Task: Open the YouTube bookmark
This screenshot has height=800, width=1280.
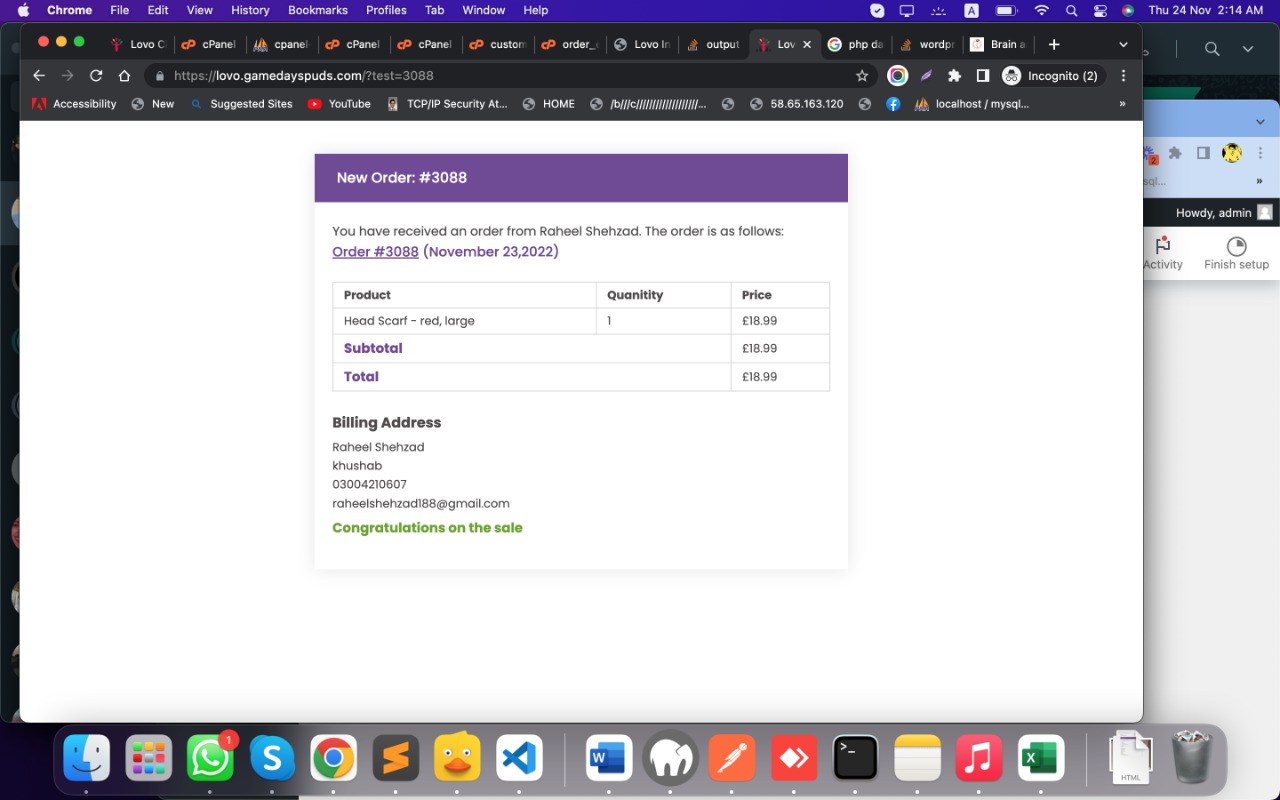Action: tap(339, 104)
